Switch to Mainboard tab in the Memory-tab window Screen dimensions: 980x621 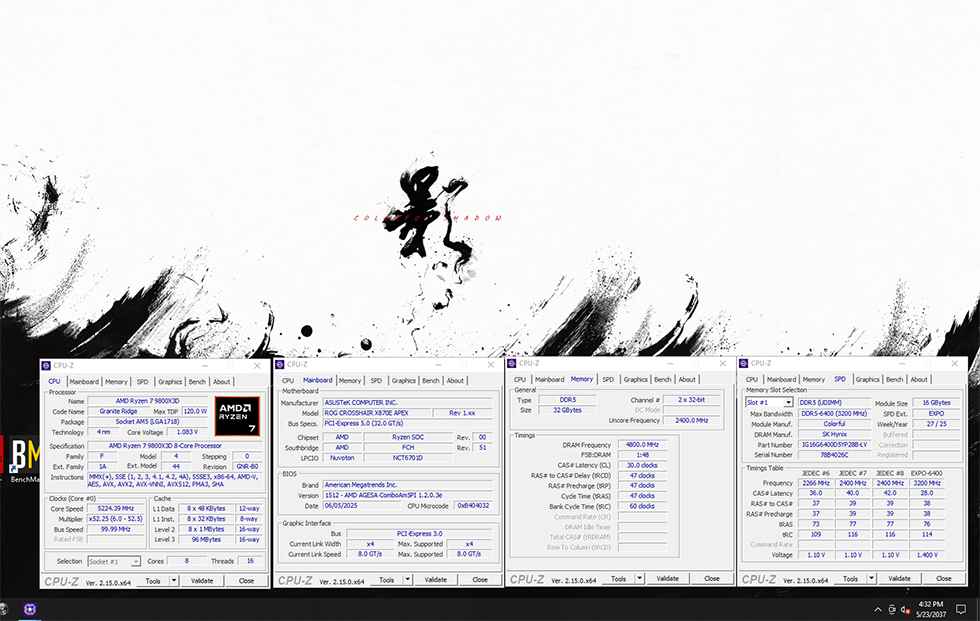(x=549, y=379)
